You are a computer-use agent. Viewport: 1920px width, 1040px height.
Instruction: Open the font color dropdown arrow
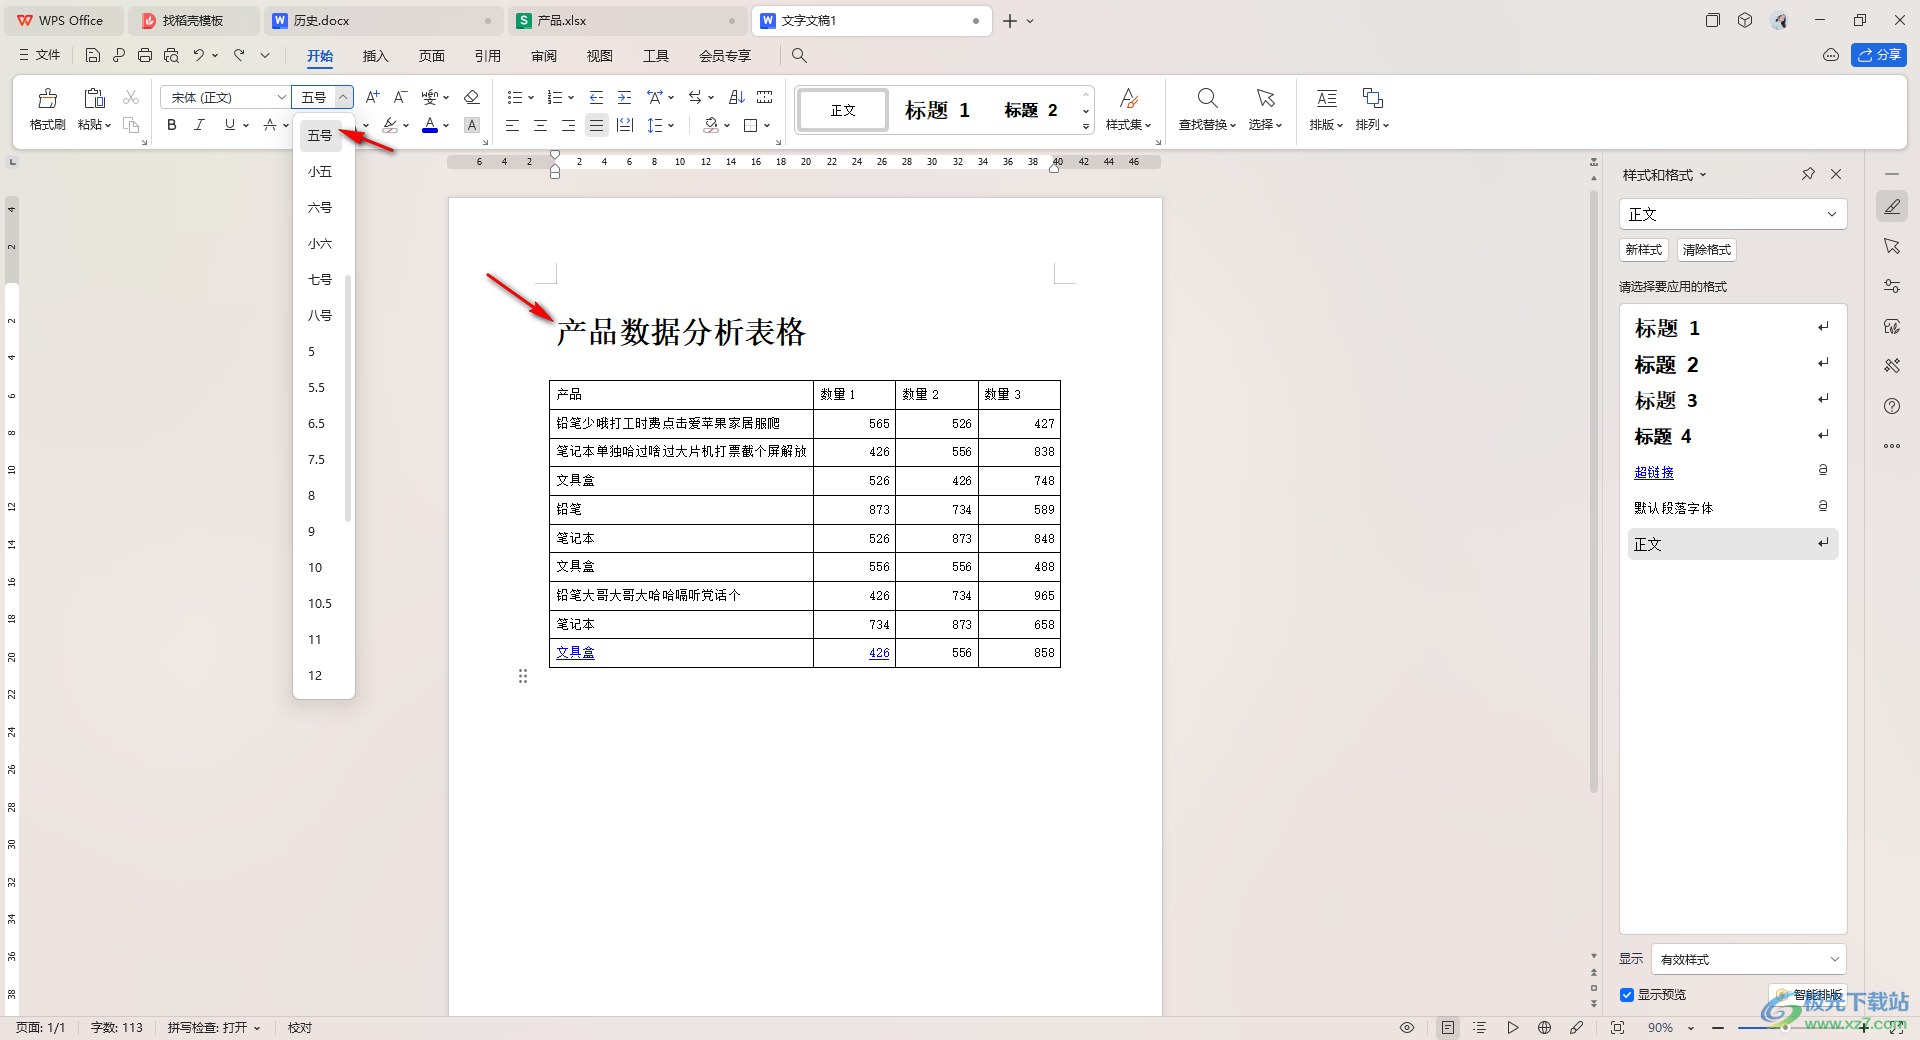coord(446,125)
